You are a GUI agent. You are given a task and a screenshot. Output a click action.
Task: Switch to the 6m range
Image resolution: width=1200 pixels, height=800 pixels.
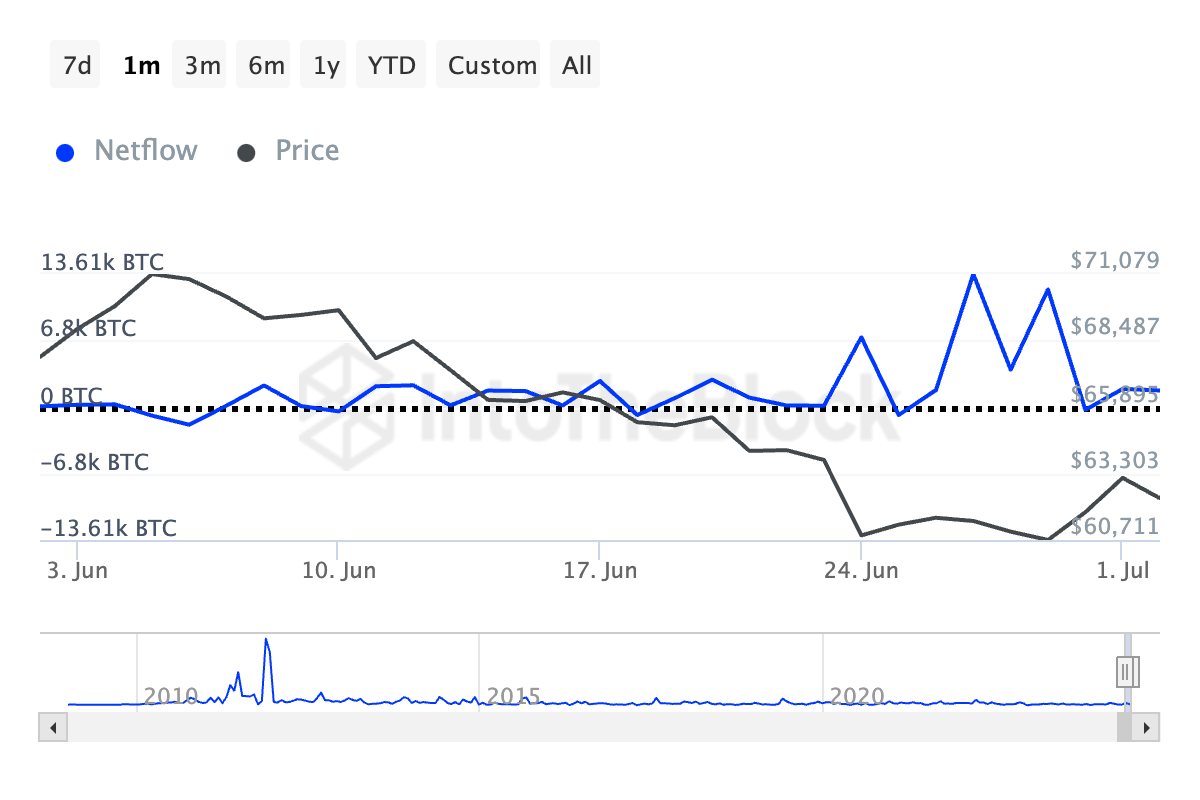point(266,66)
